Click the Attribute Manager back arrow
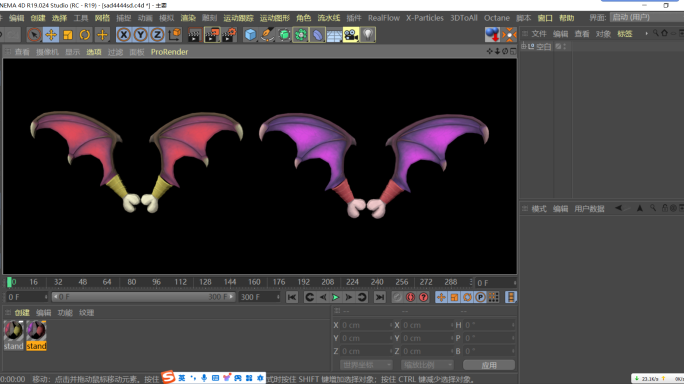The height and width of the screenshot is (384, 684). tap(619, 208)
